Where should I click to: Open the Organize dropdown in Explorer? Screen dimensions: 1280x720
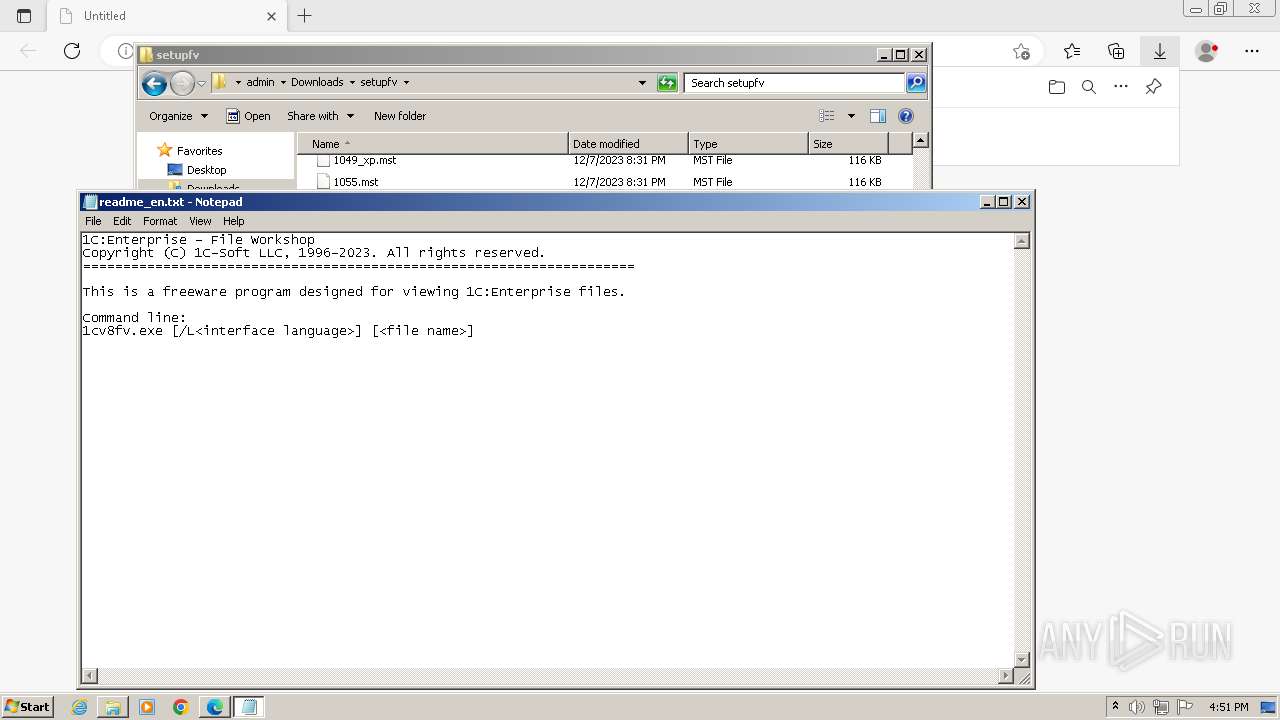[179, 116]
